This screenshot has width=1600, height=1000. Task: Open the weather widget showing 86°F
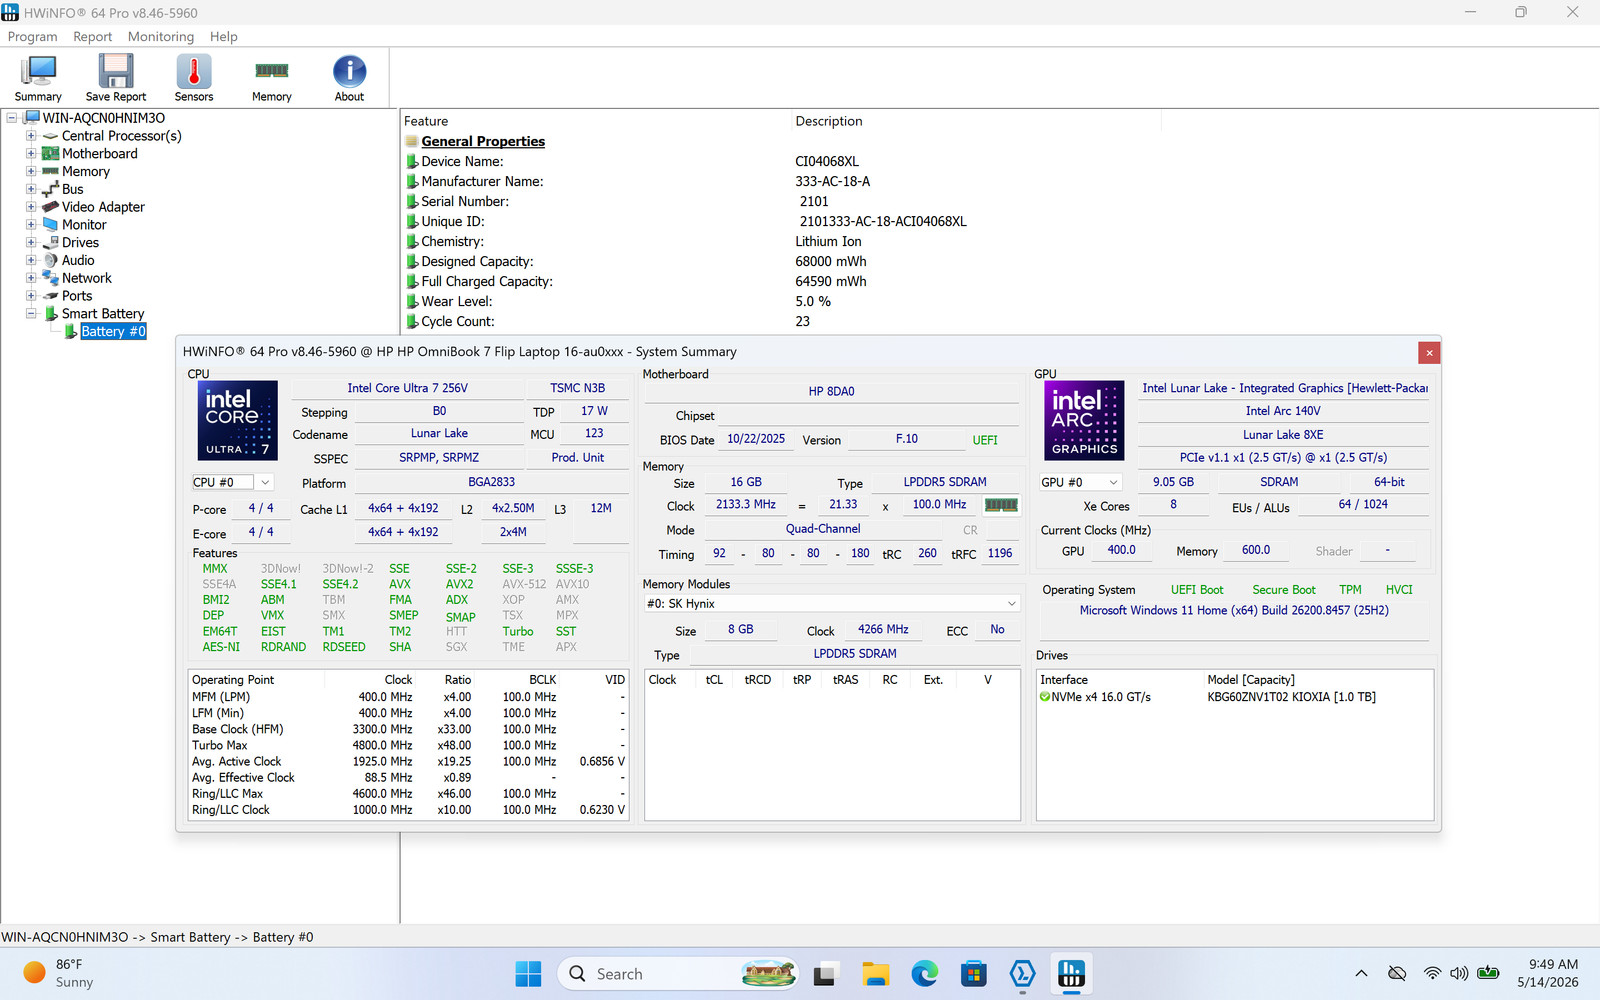click(60, 974)
